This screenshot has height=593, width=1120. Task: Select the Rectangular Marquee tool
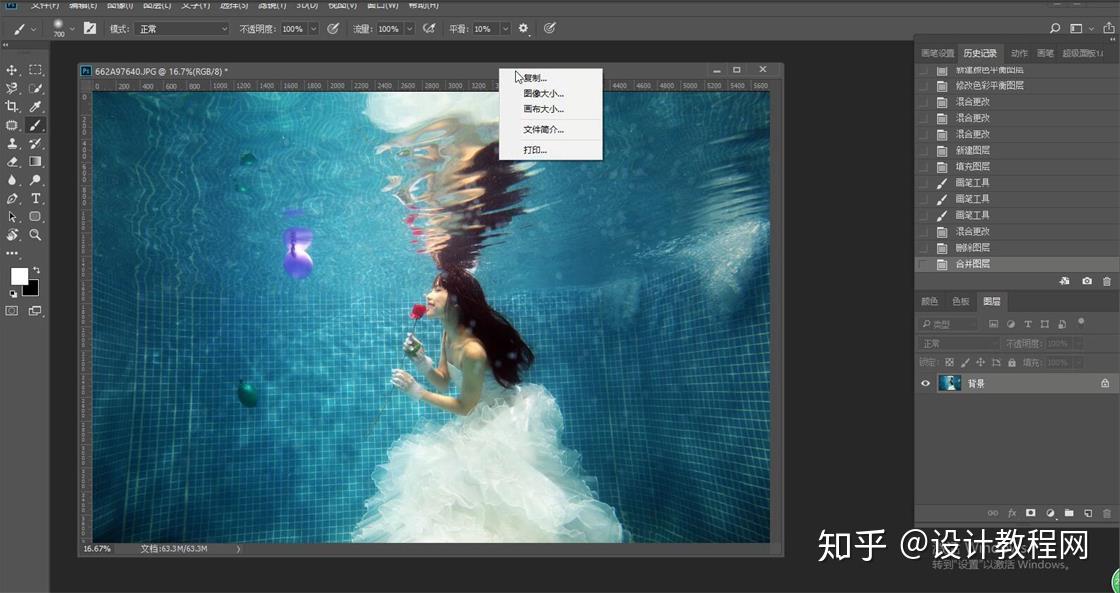[35, 70]
